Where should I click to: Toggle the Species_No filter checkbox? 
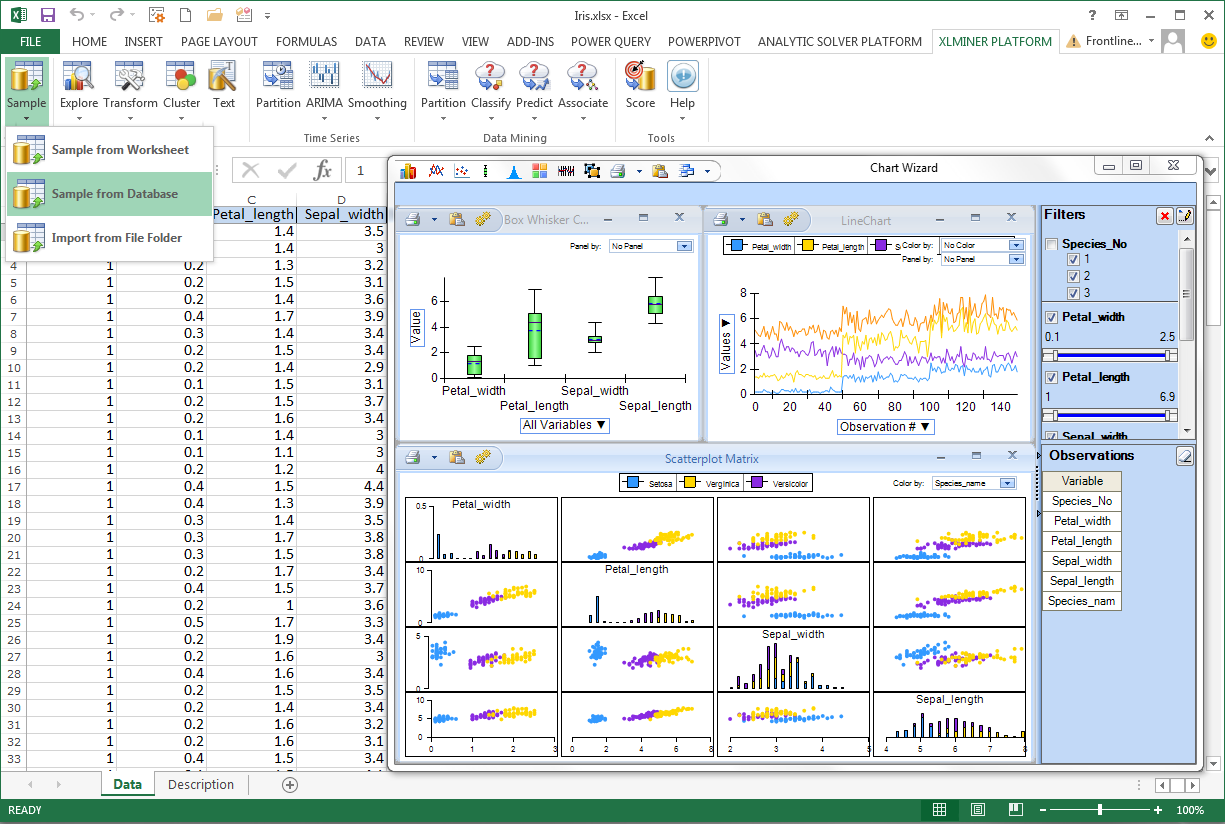click(x=1051, y=244)
